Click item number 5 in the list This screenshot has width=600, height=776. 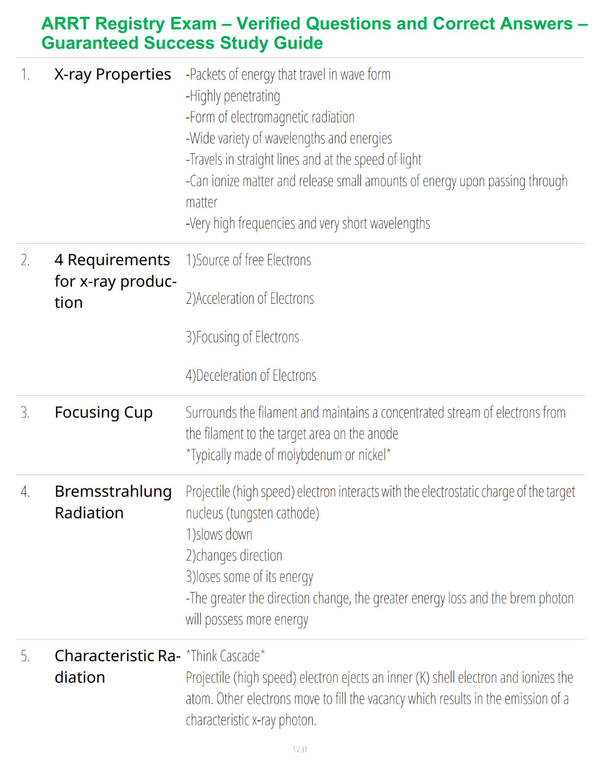point(25,656)
